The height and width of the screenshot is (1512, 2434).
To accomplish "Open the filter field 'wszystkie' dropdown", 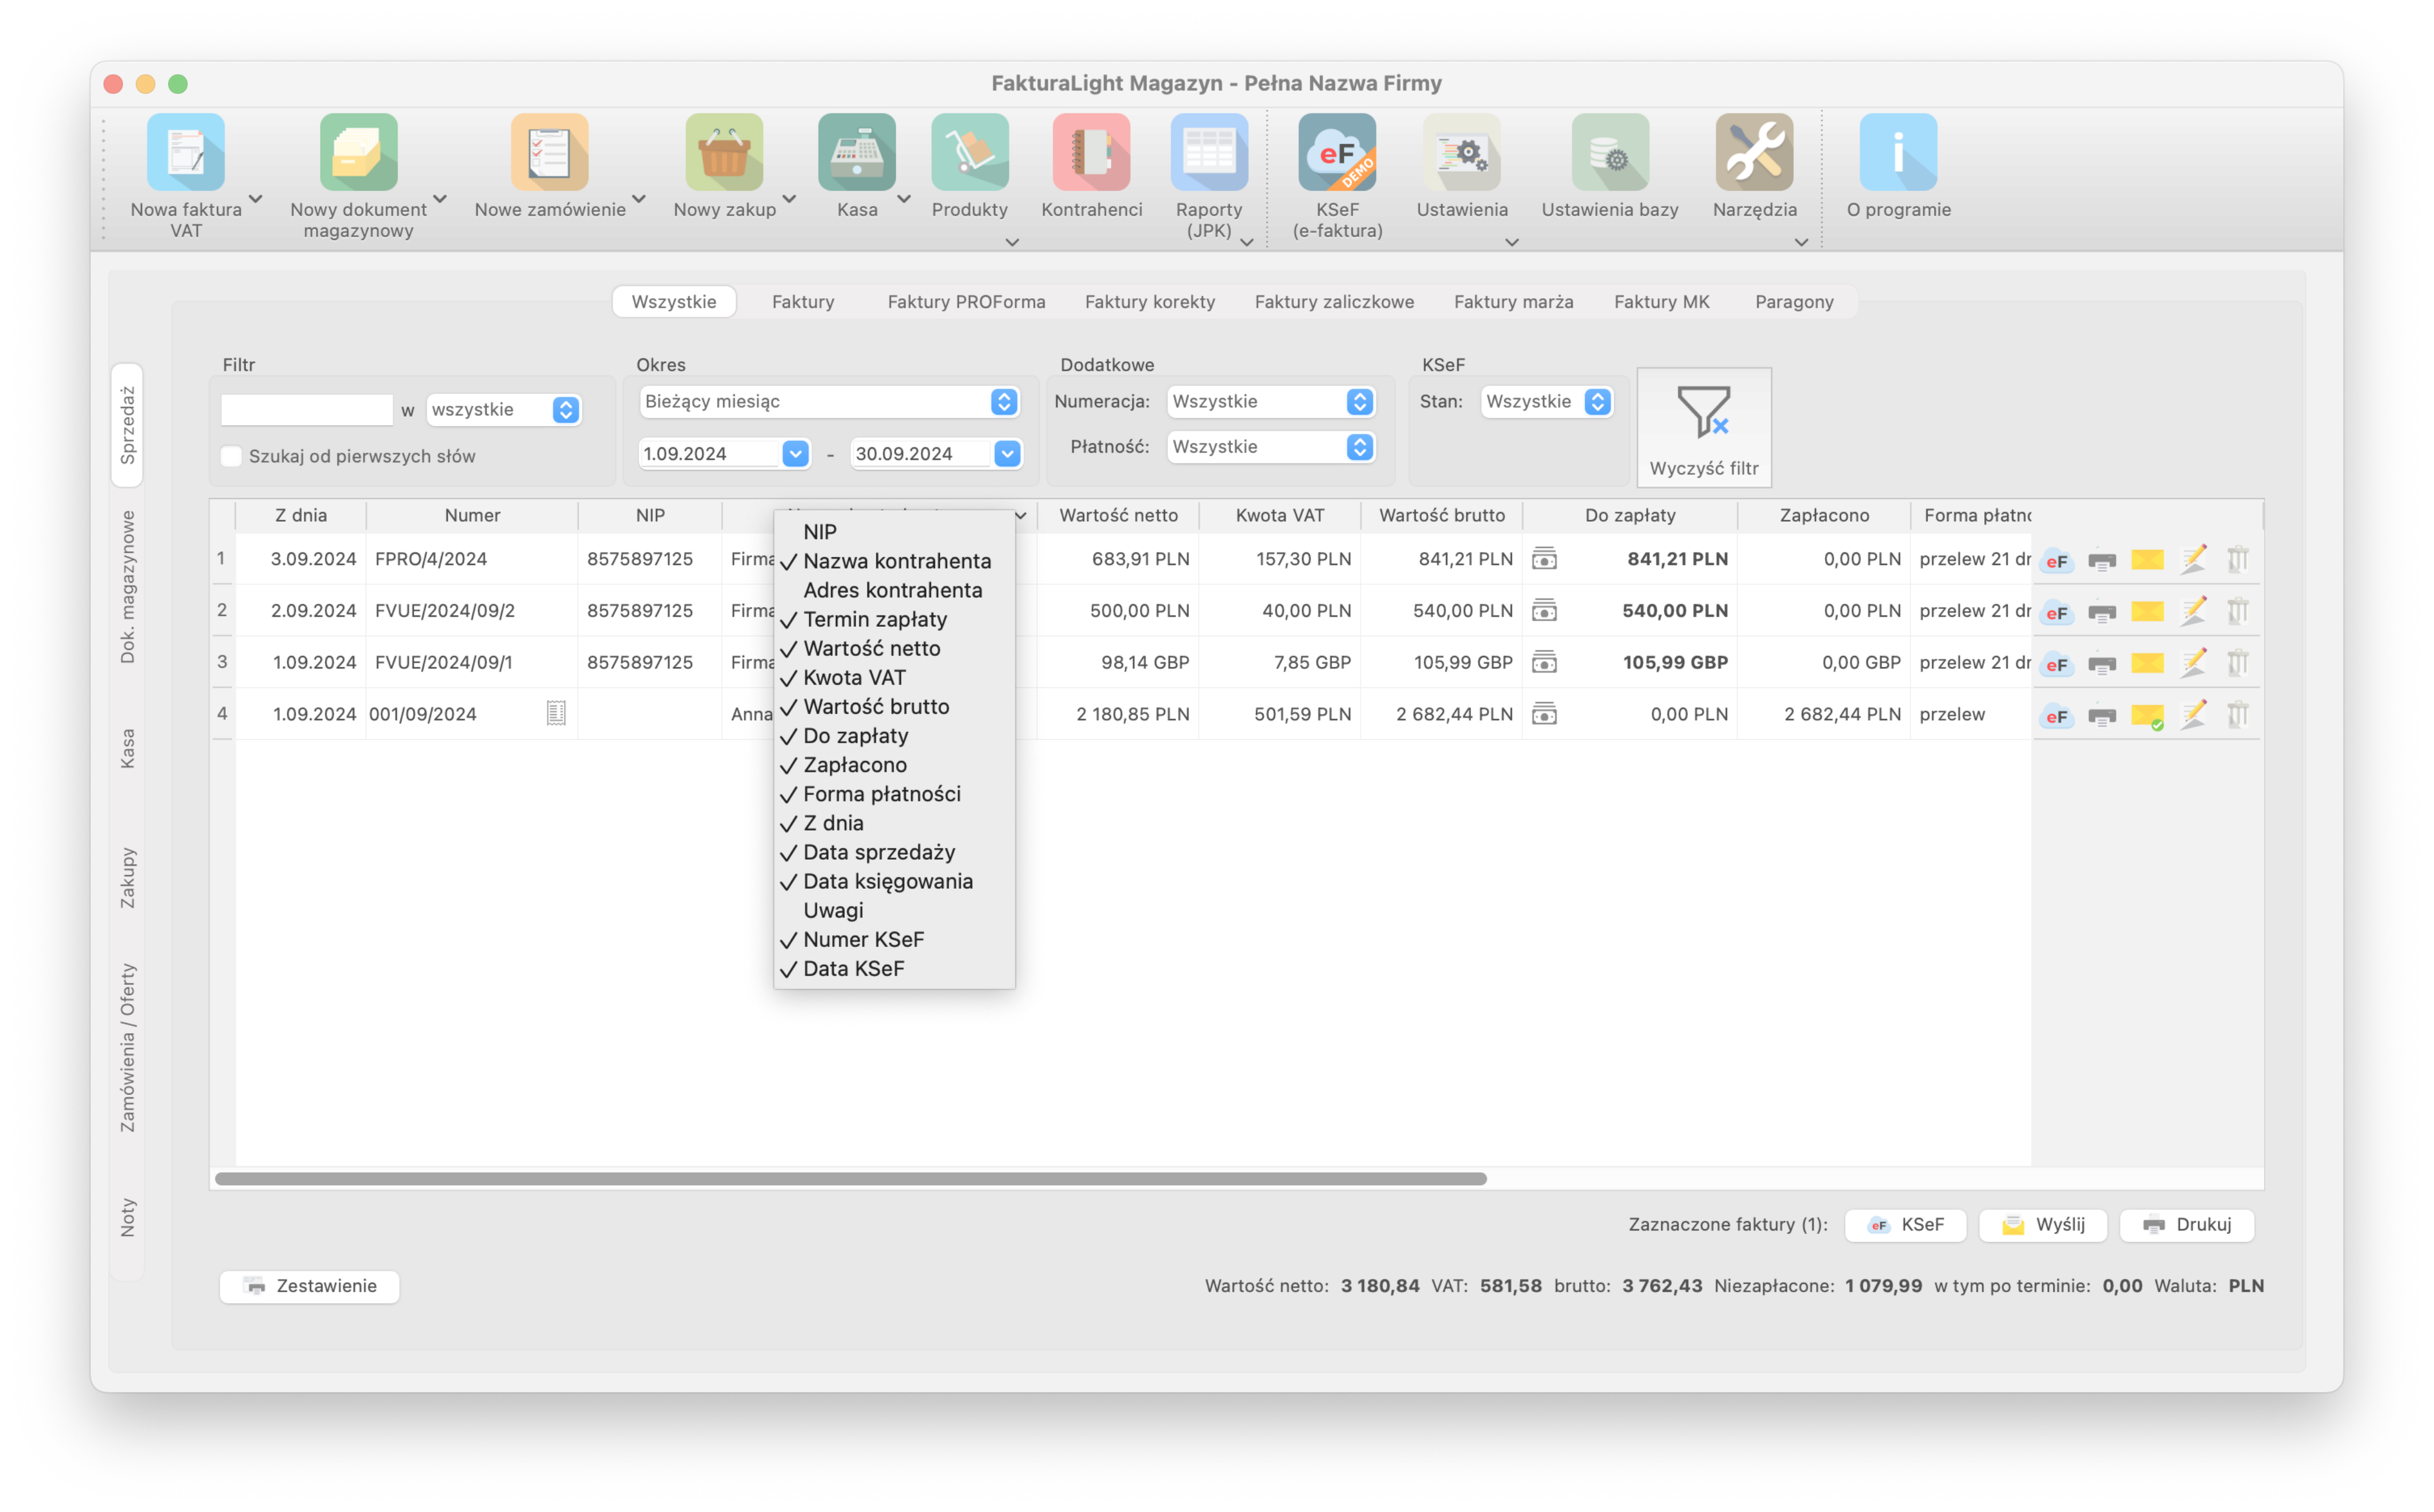I will [x=503, y=409].
